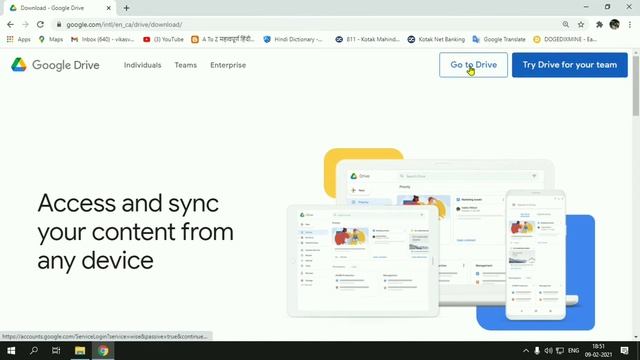Open the Google Translate bookmark
Viewport: 640px width, 360px height.
coord(499,39)
